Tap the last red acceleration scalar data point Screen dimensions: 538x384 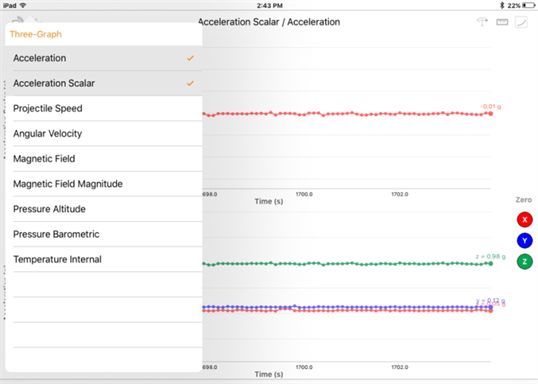(x=491, y=114)
